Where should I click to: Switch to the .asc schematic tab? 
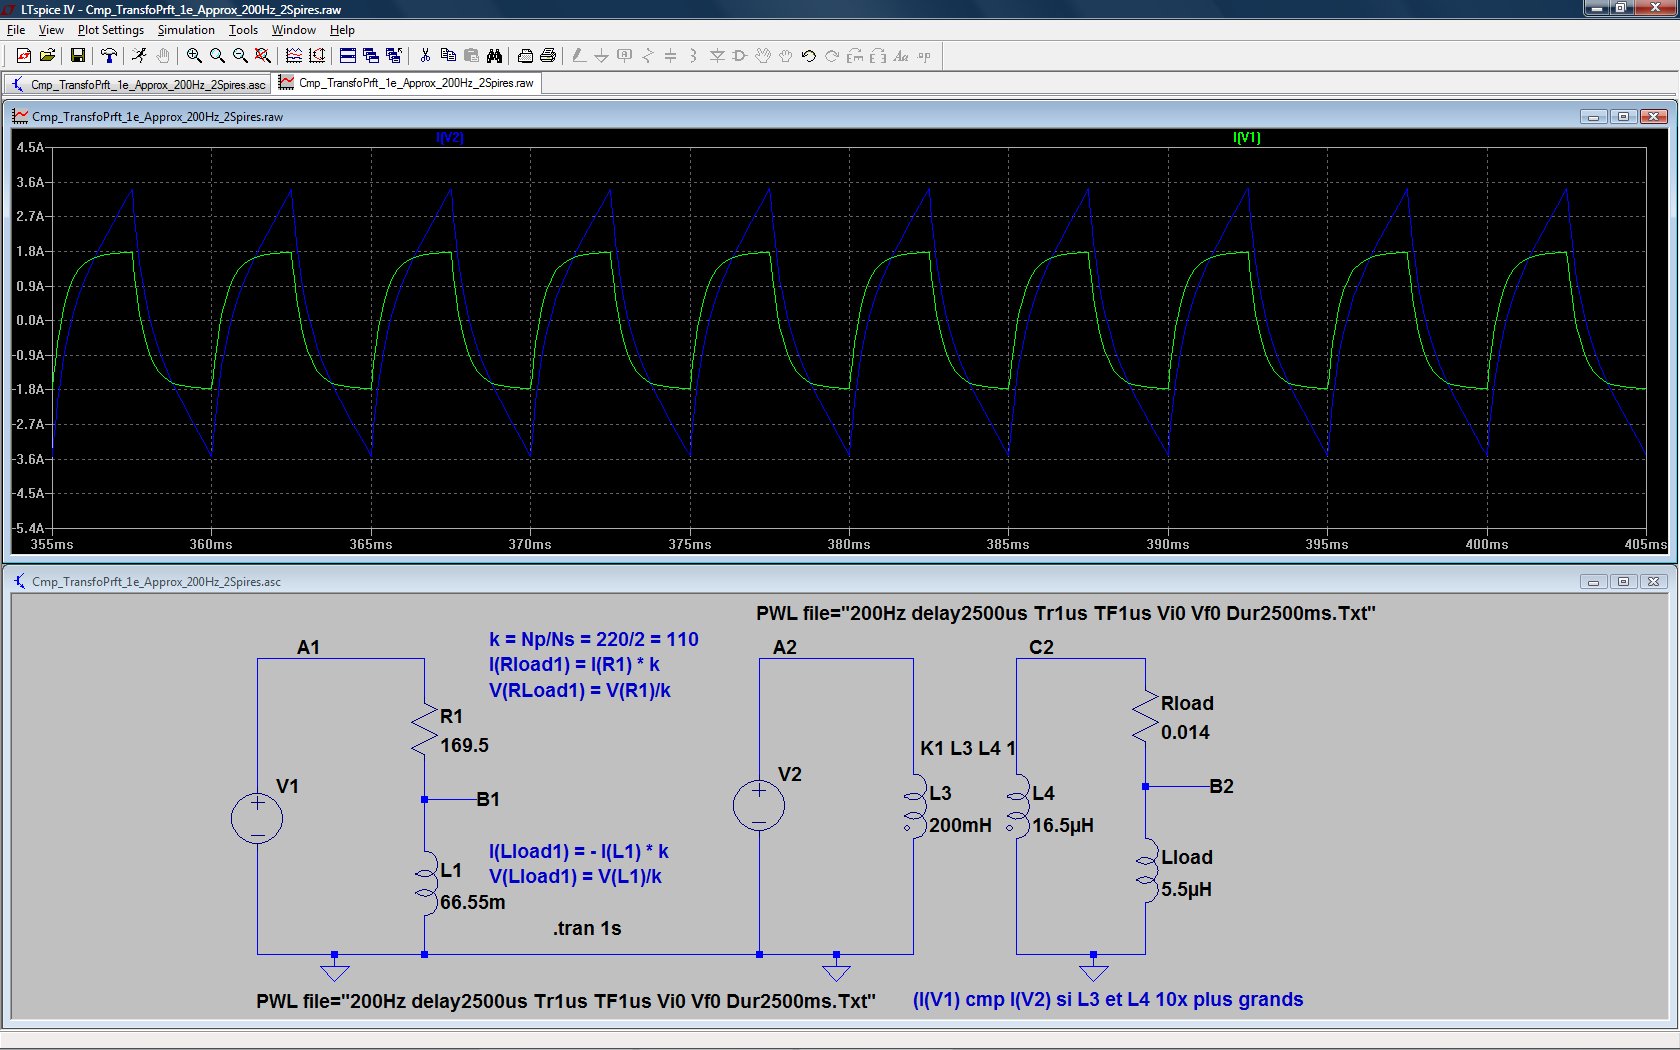138,84
